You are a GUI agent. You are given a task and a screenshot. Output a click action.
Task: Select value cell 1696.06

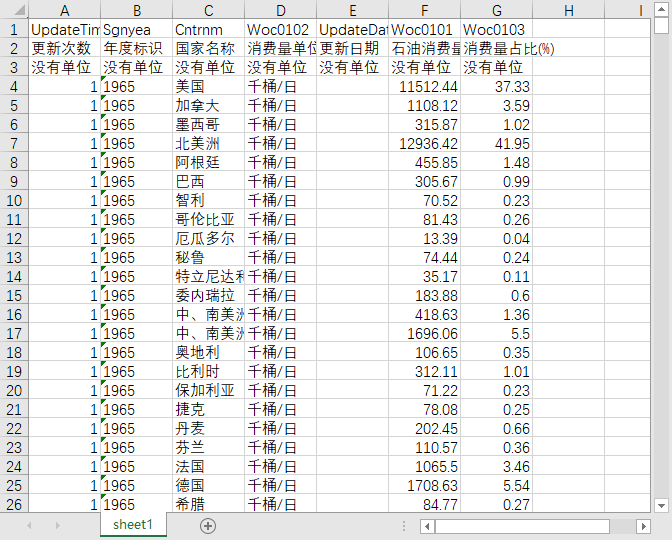click(x=424, y=333)
